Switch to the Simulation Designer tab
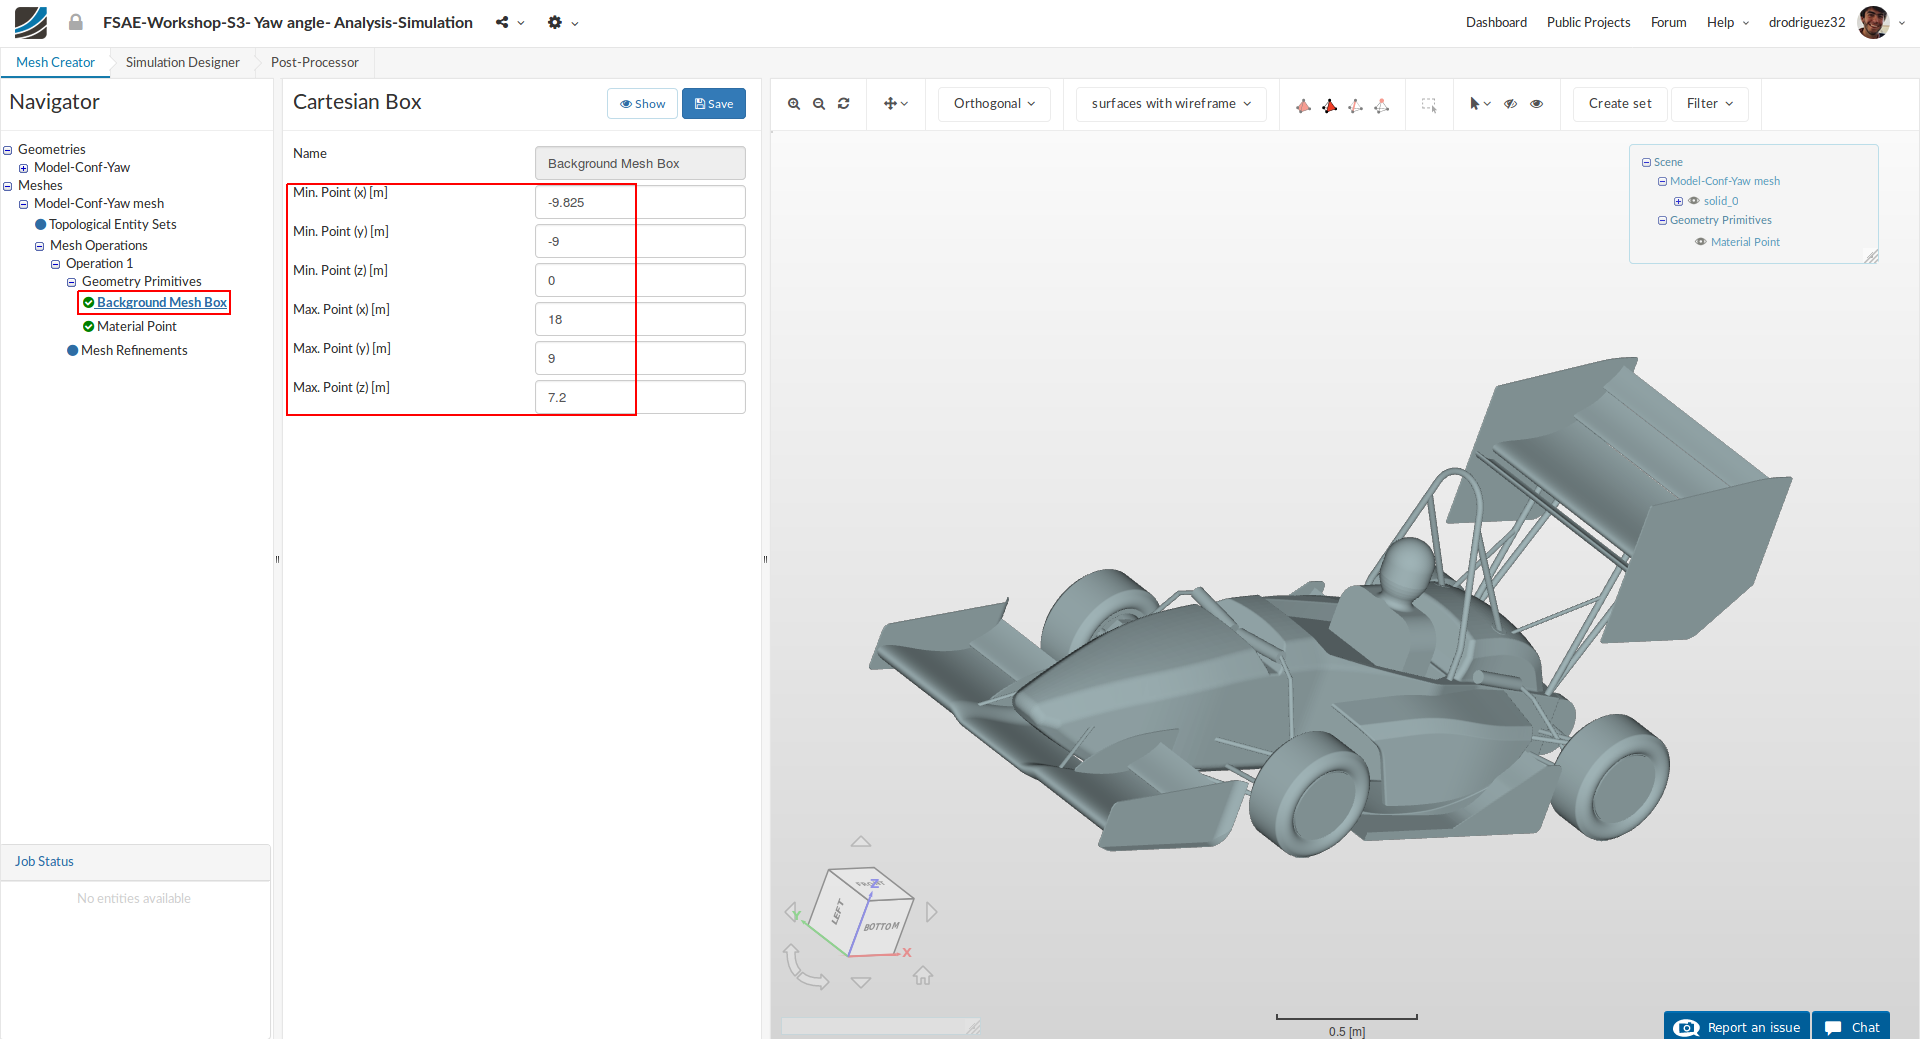 pyautogui.click(x=182, y=62)
